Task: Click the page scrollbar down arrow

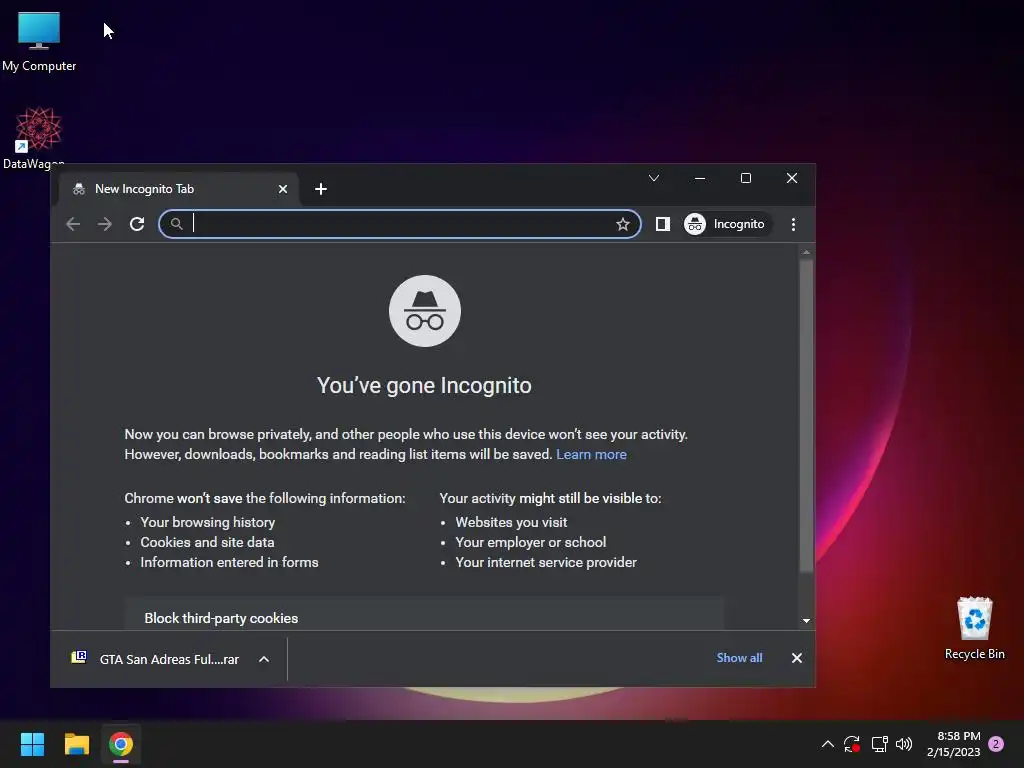Action: [x=807, y=620]
